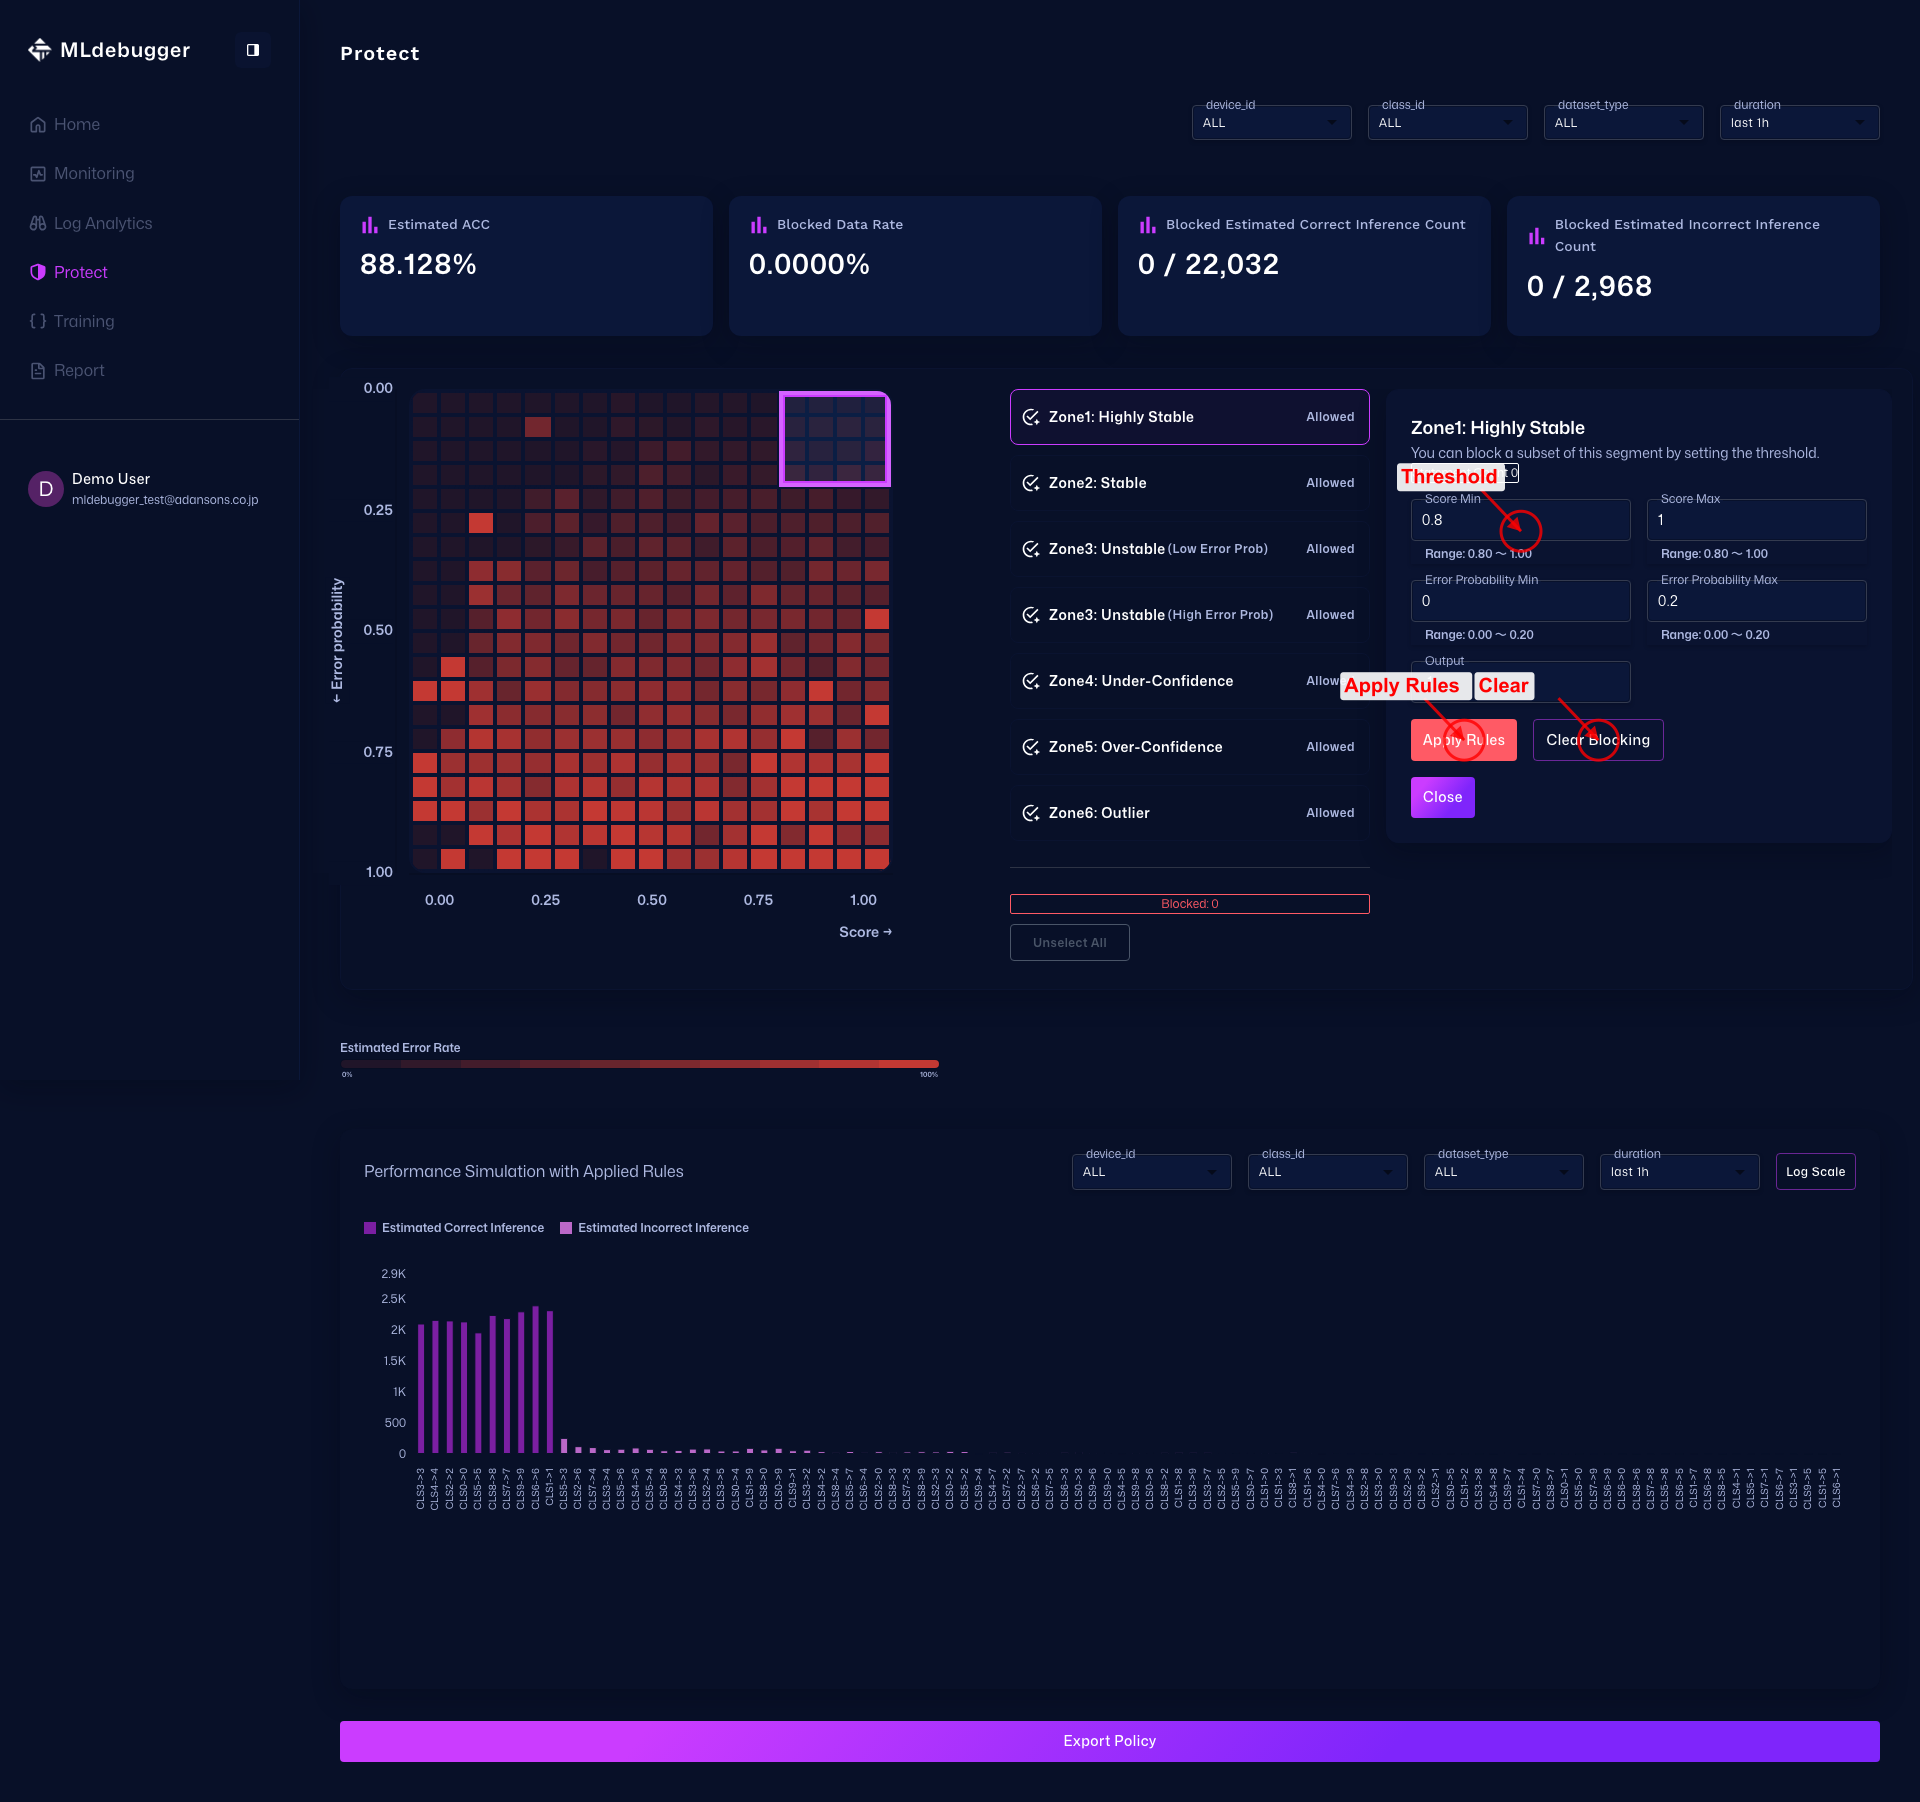Toggle the Zone2: Stable check icon
Viewport: 1920px width, 1802px height.
1031,483
